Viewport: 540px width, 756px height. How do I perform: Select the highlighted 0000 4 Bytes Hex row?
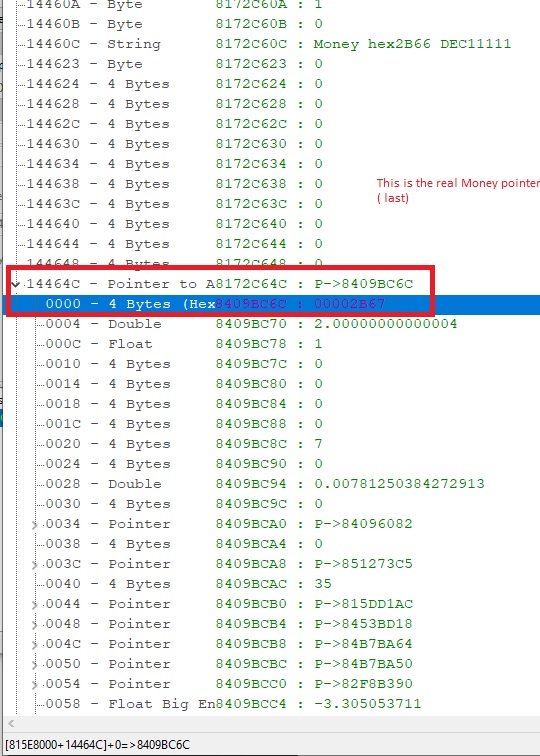pyautogui.click(x=271, y=304)
